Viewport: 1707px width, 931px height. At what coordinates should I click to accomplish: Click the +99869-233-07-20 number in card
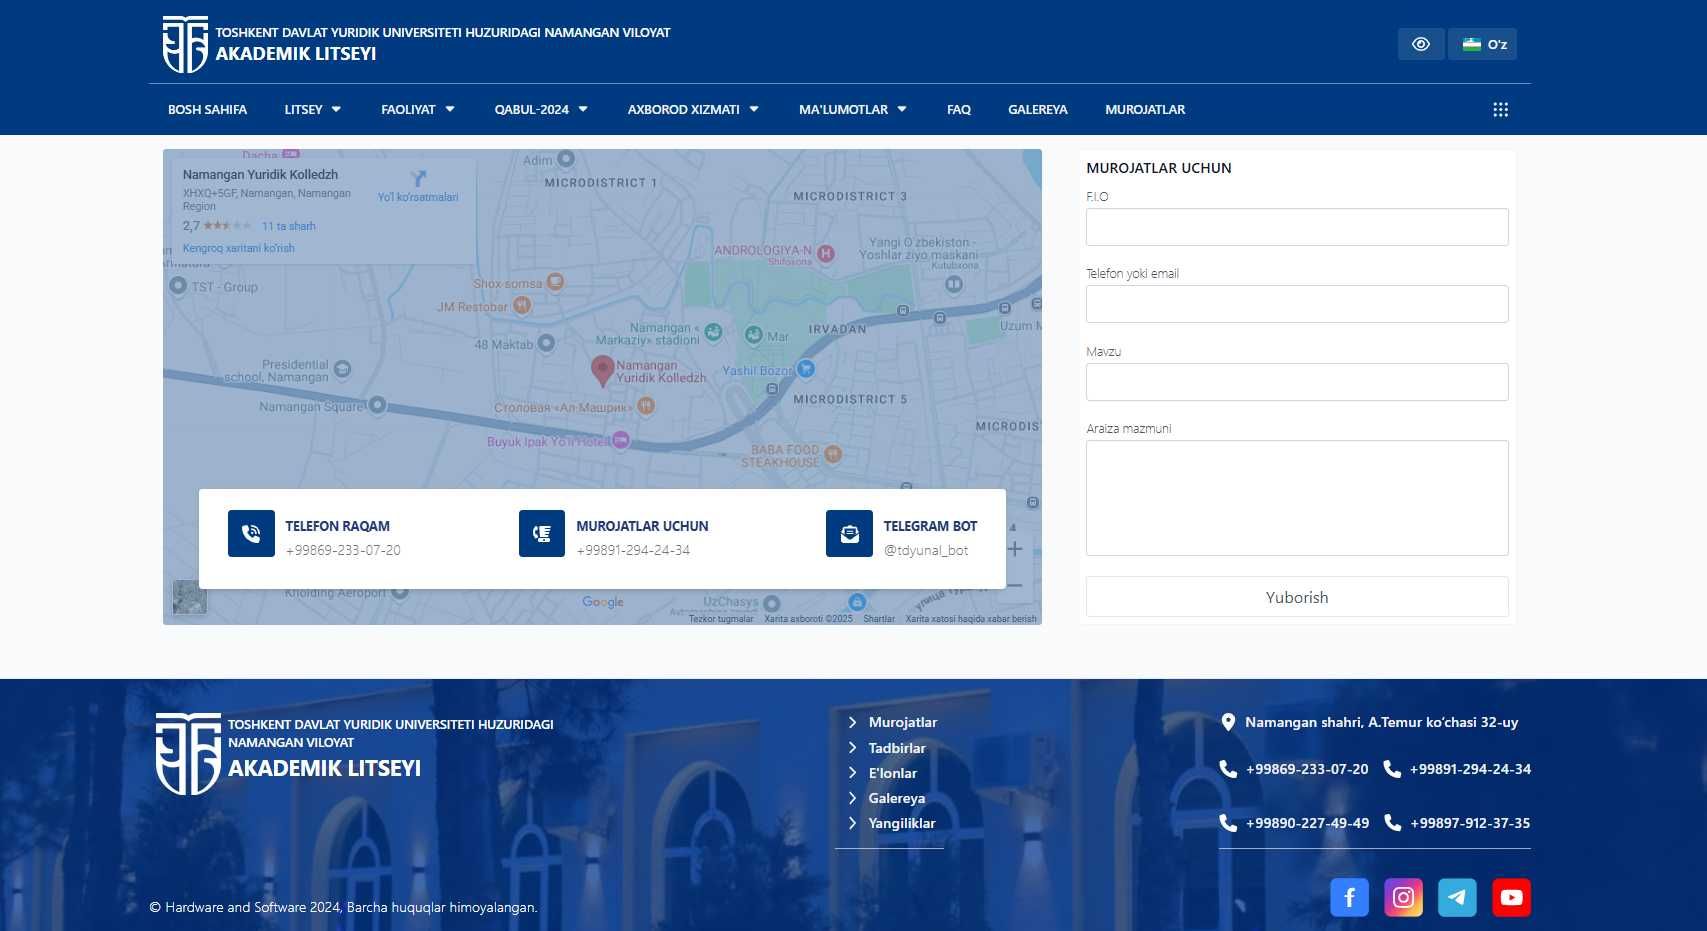tap(343, 550)
